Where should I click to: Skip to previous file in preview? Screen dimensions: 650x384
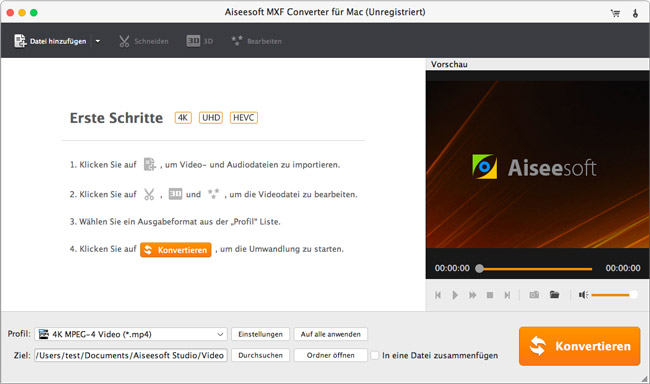[438, 295]
